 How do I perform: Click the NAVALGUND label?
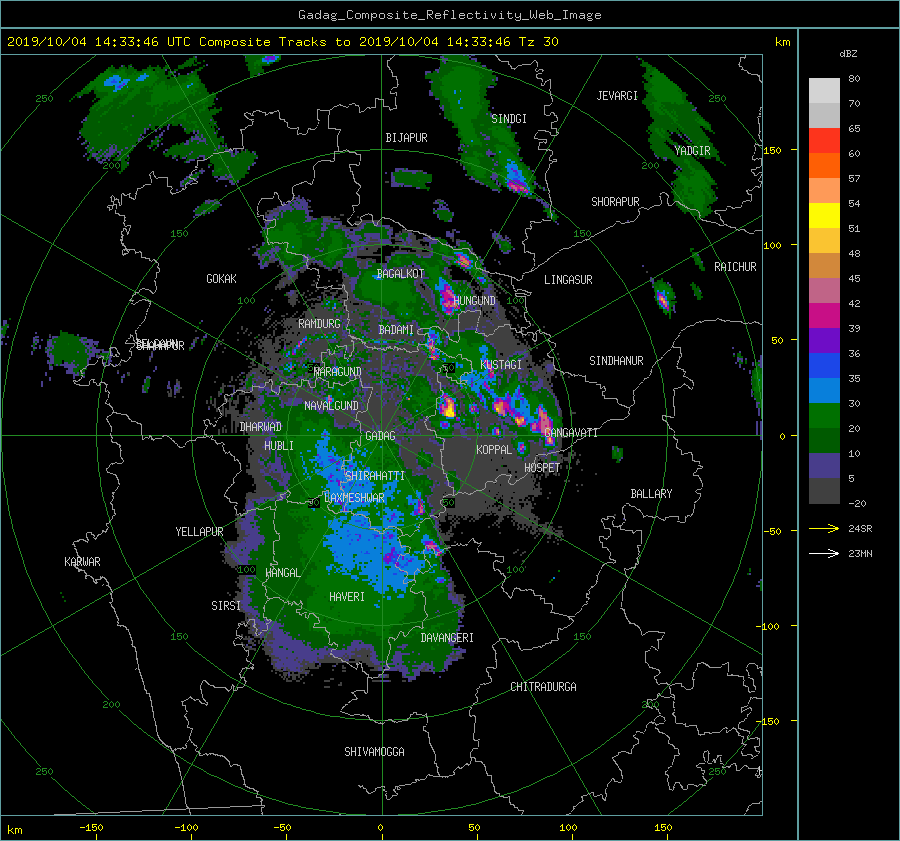(331, 406)
